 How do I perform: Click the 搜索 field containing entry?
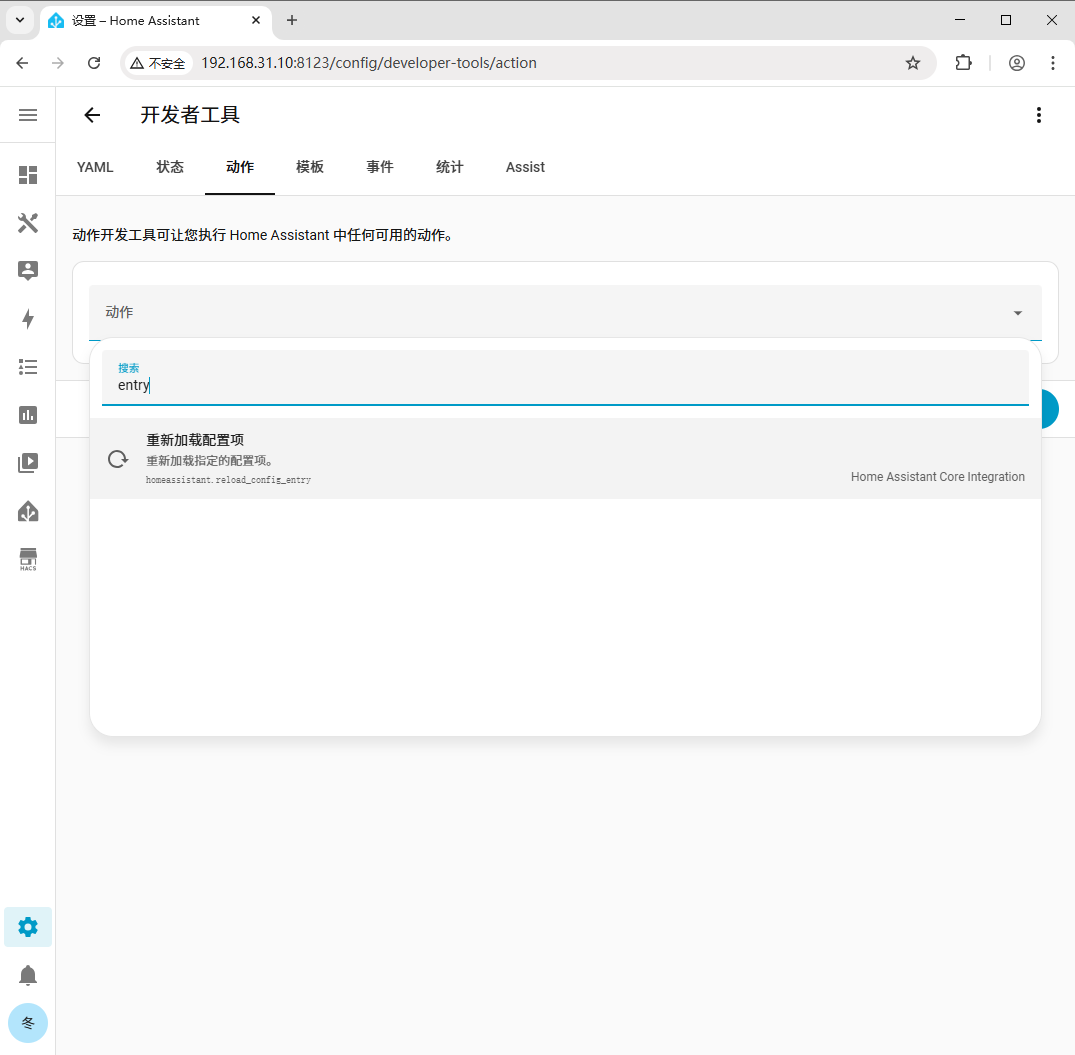[565, 378]
